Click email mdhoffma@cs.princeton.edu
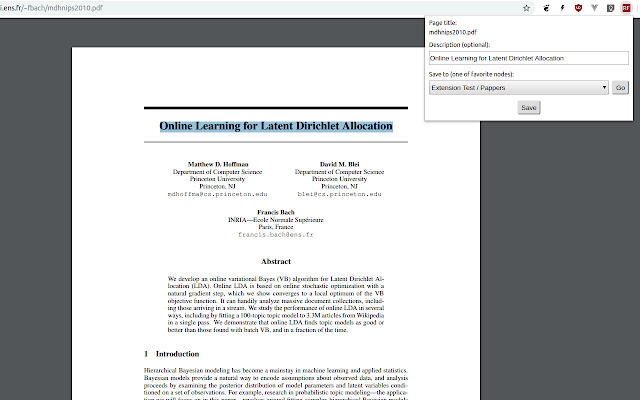 [x=218, y=194]
